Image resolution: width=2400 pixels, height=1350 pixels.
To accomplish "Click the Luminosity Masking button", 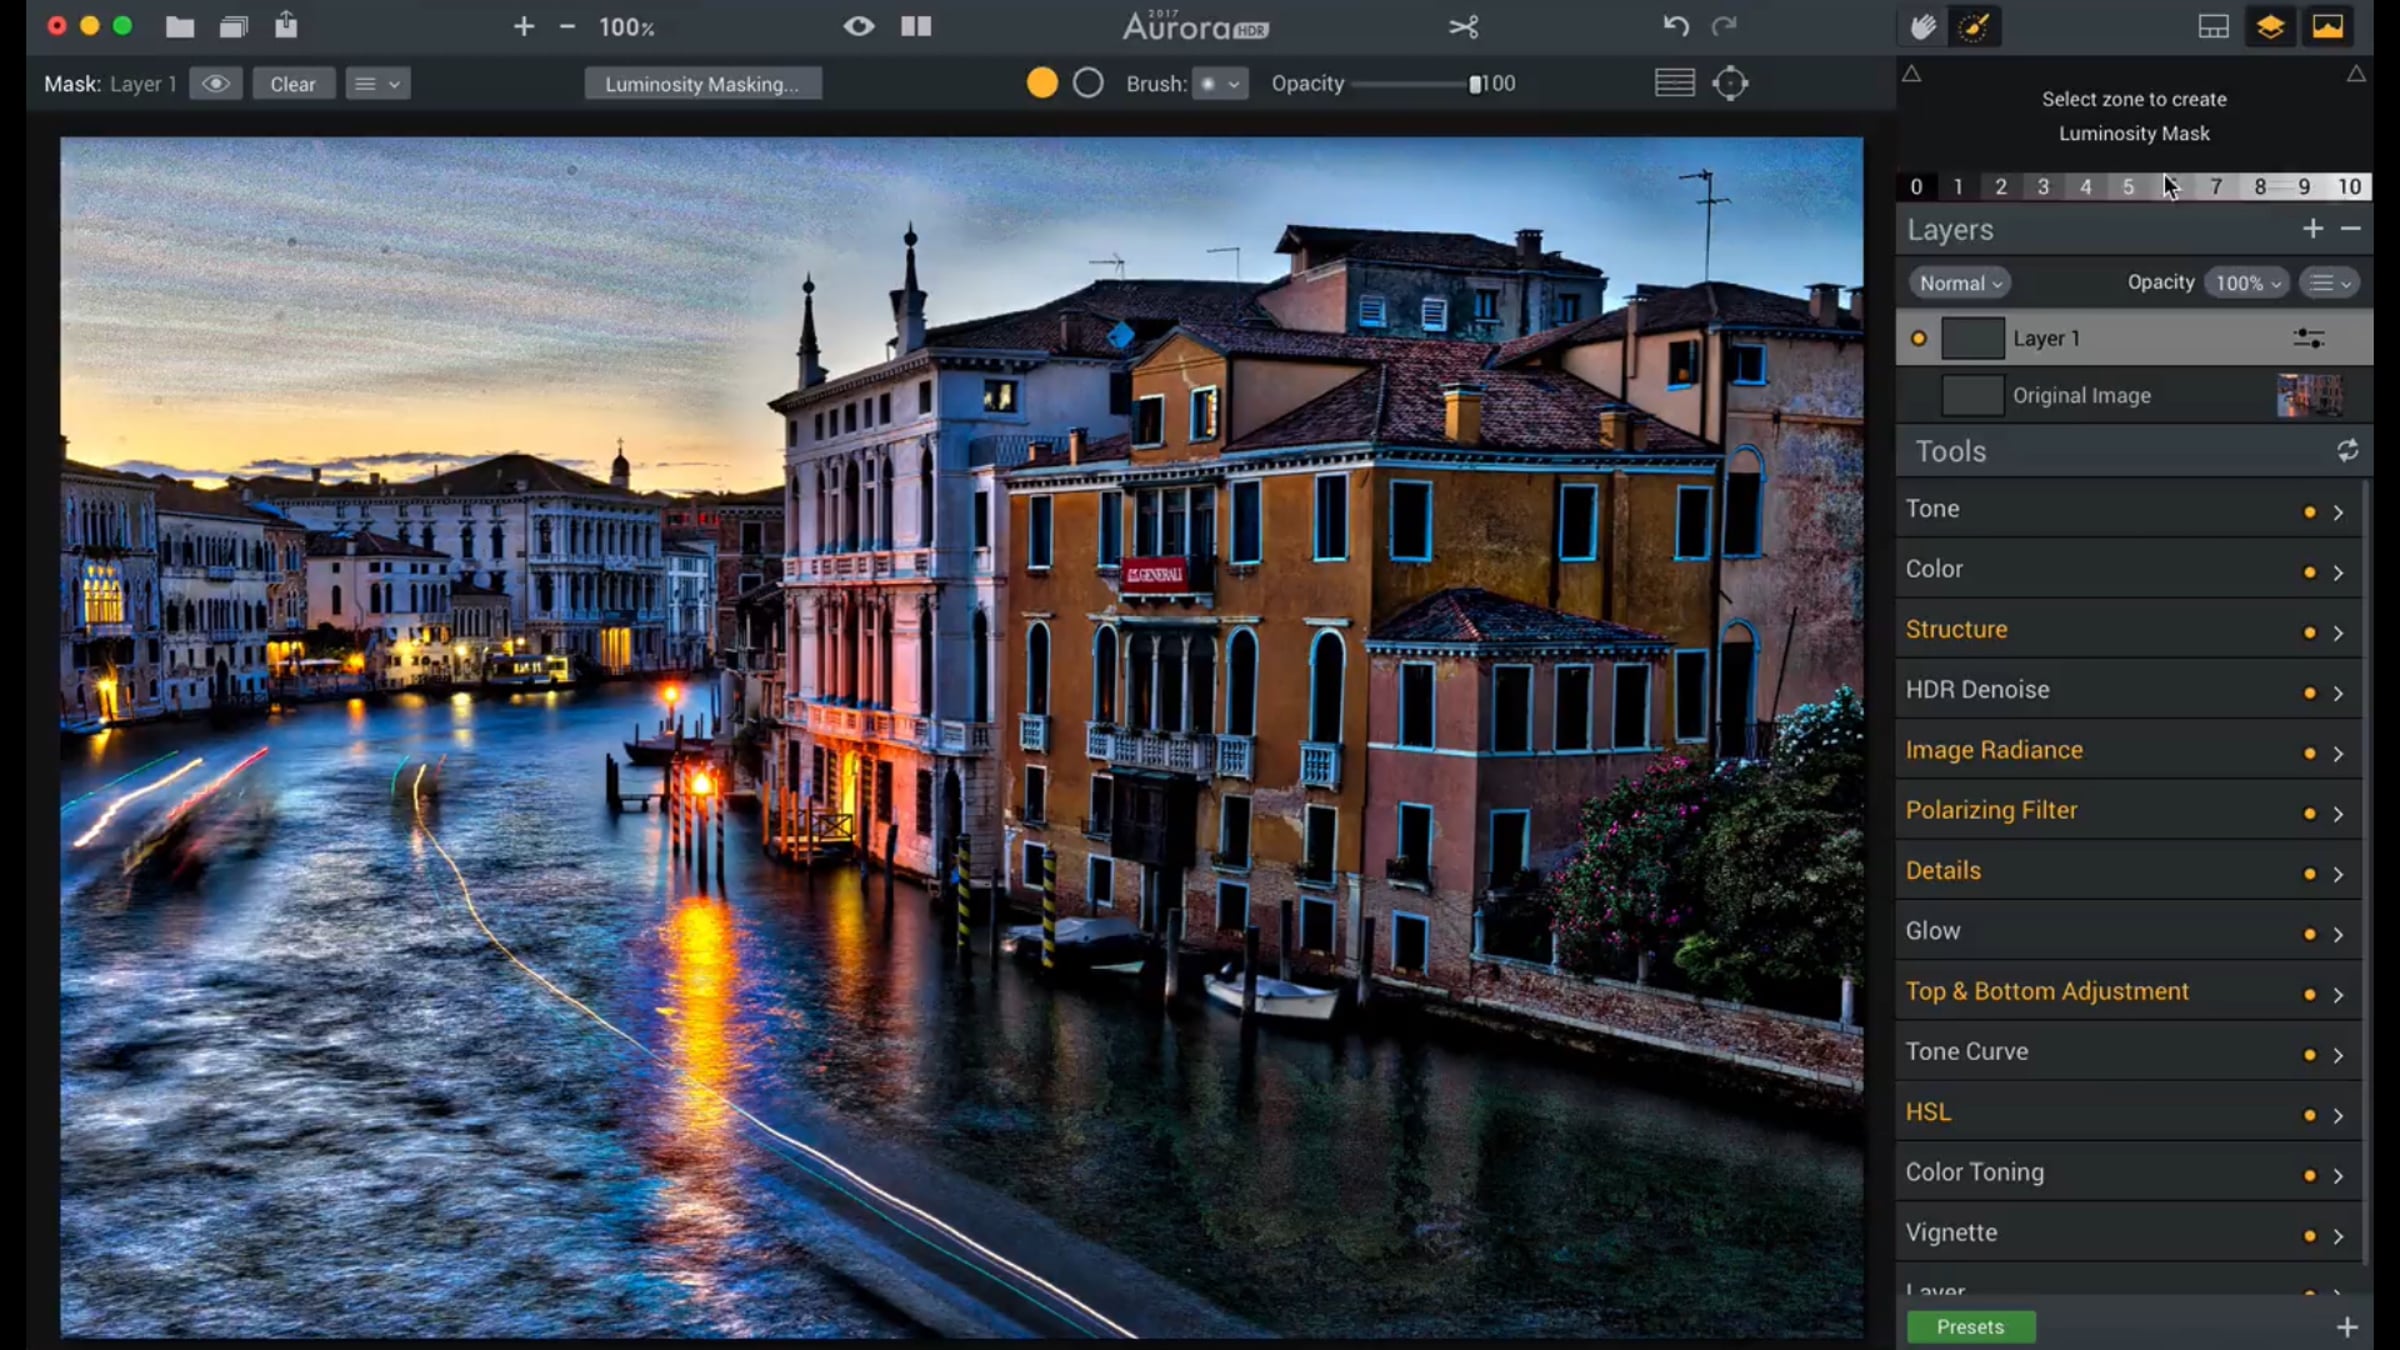I will (702, 84).
